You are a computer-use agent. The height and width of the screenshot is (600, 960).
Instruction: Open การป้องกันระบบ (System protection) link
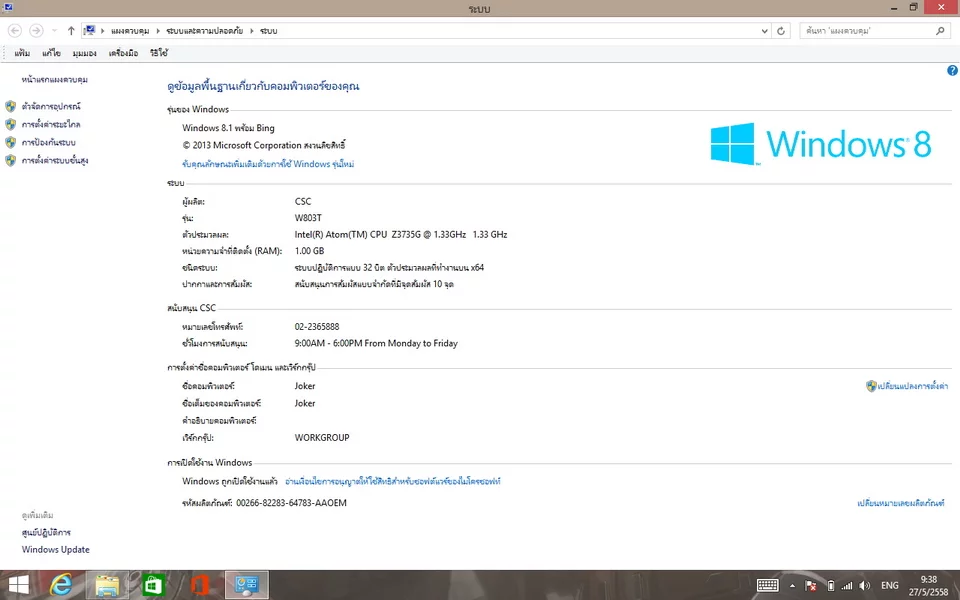point(48,143)
